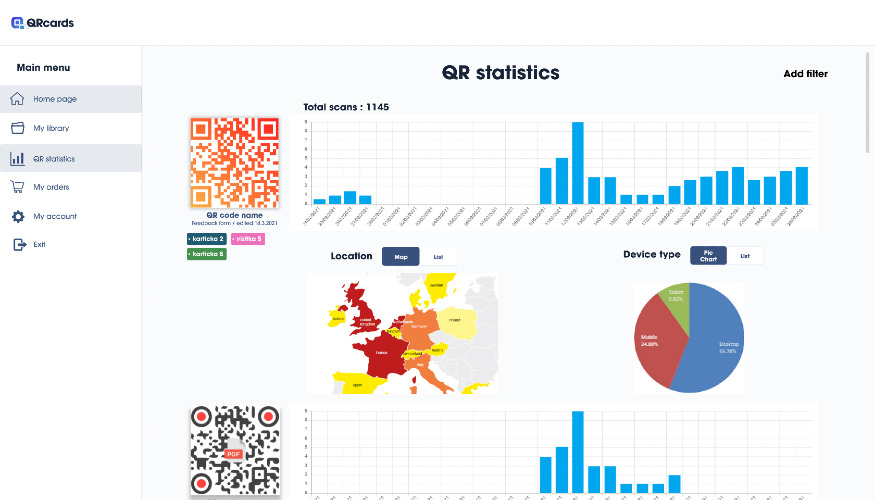Click the QR code name label
The height and width of the screenshot is (500, 875).
tap(234, 215)
